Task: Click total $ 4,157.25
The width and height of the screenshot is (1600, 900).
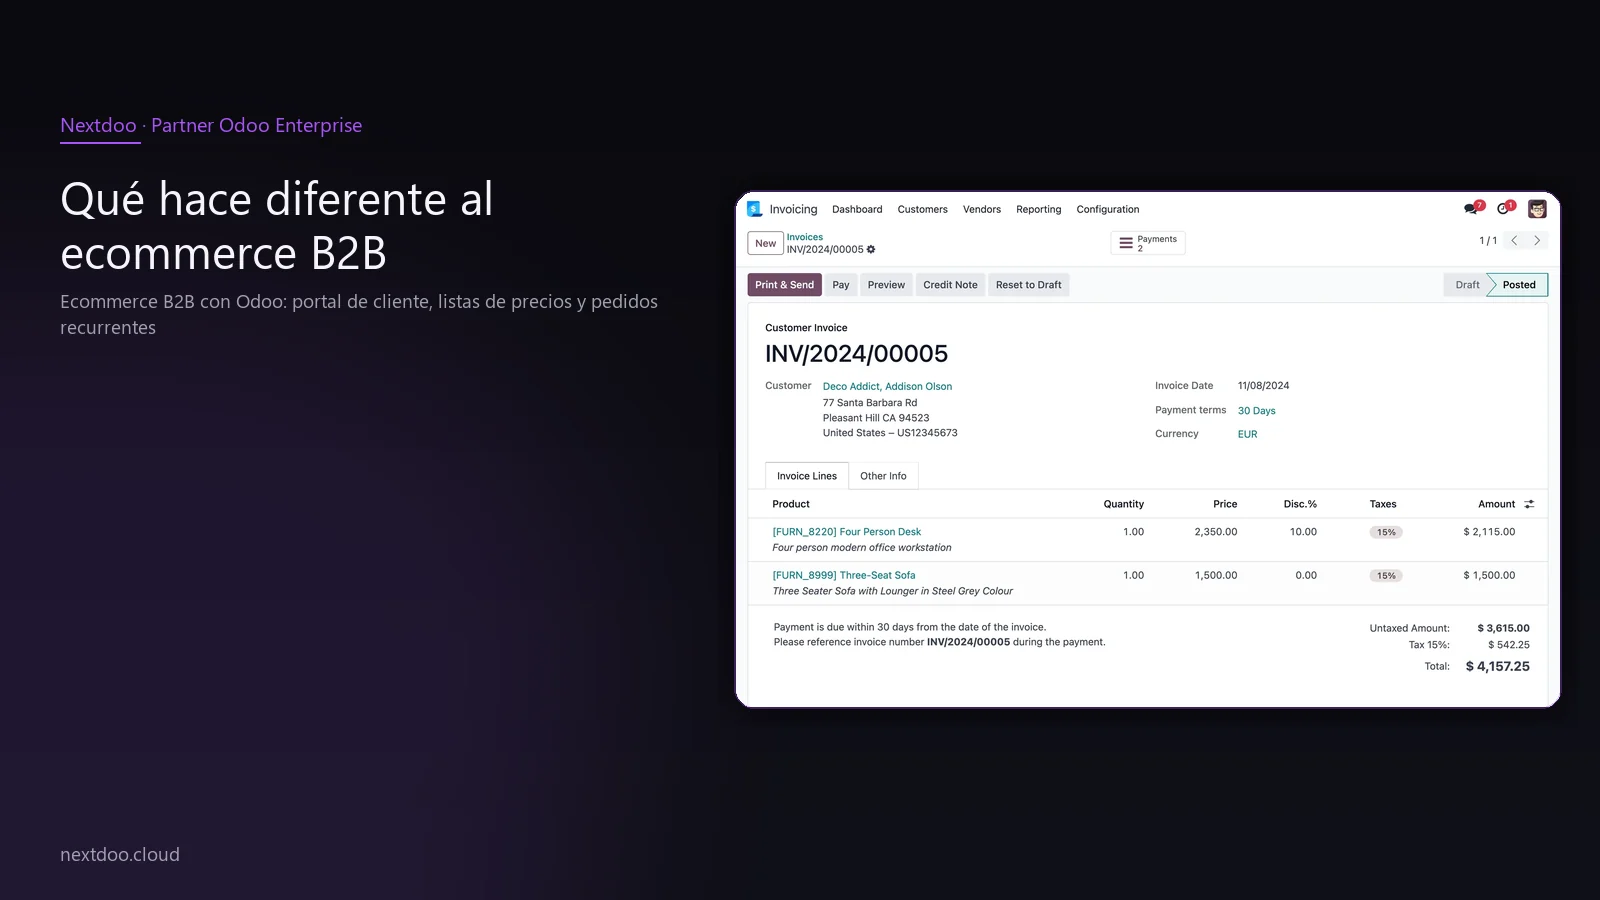Action: tap(1497, 666)
